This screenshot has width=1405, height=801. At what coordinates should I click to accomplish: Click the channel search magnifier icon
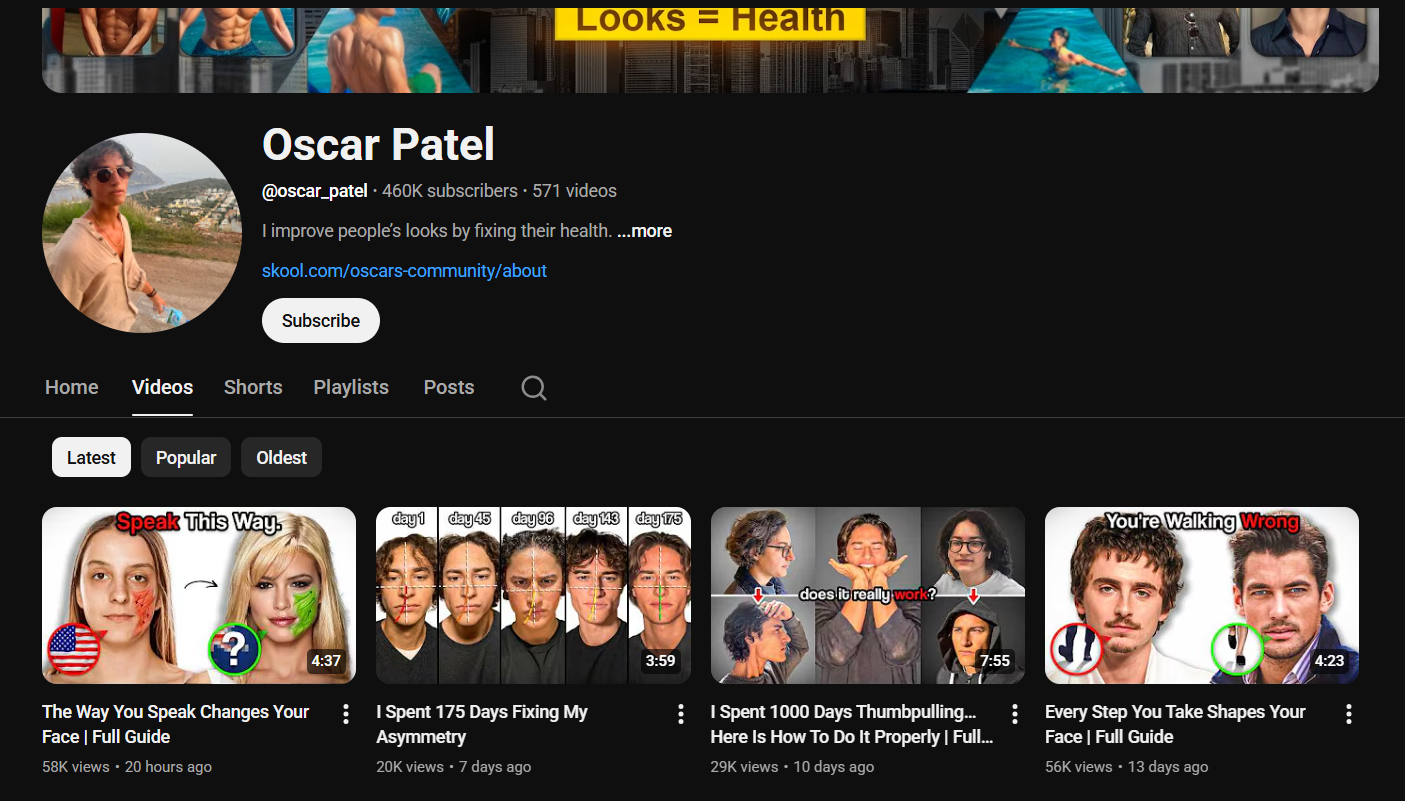point(534,388)
